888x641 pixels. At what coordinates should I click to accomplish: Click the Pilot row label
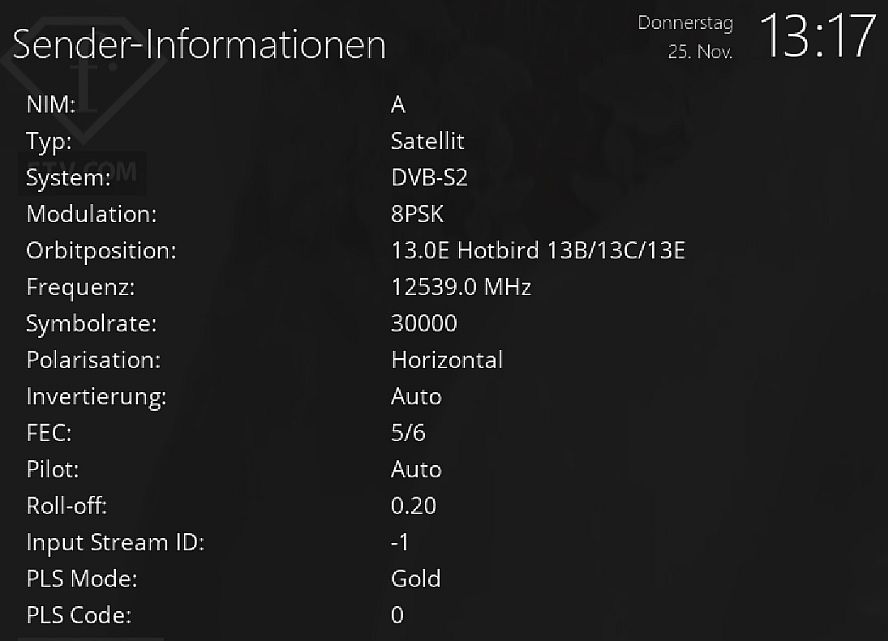click(x=52, y=469)
